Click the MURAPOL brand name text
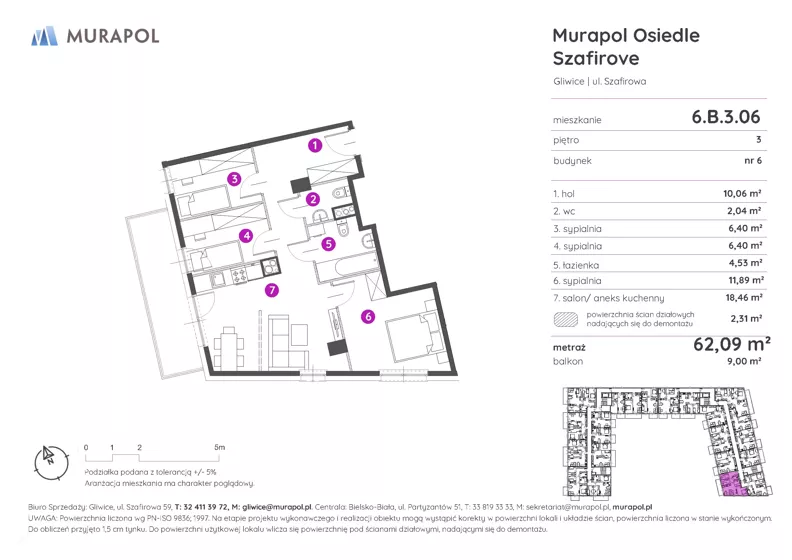The height and width of the screenshot is (560, 792). [113, 36]
